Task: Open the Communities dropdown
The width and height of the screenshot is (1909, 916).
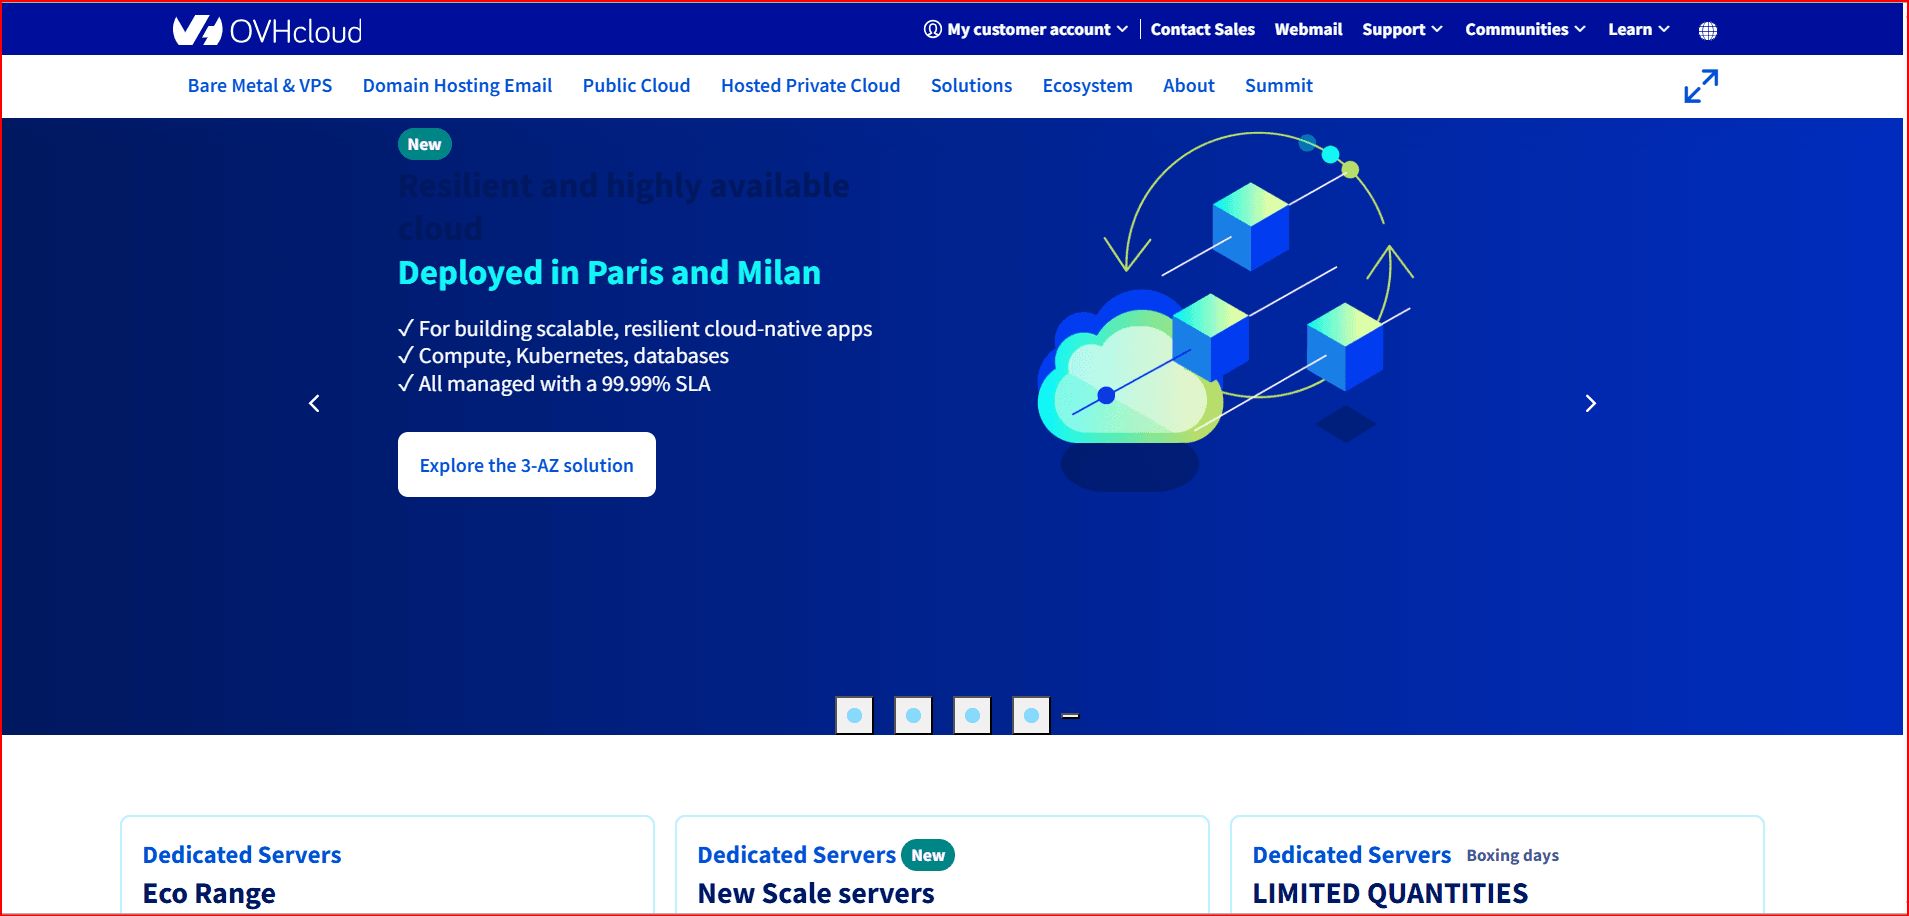Action: click(1524, 30)
